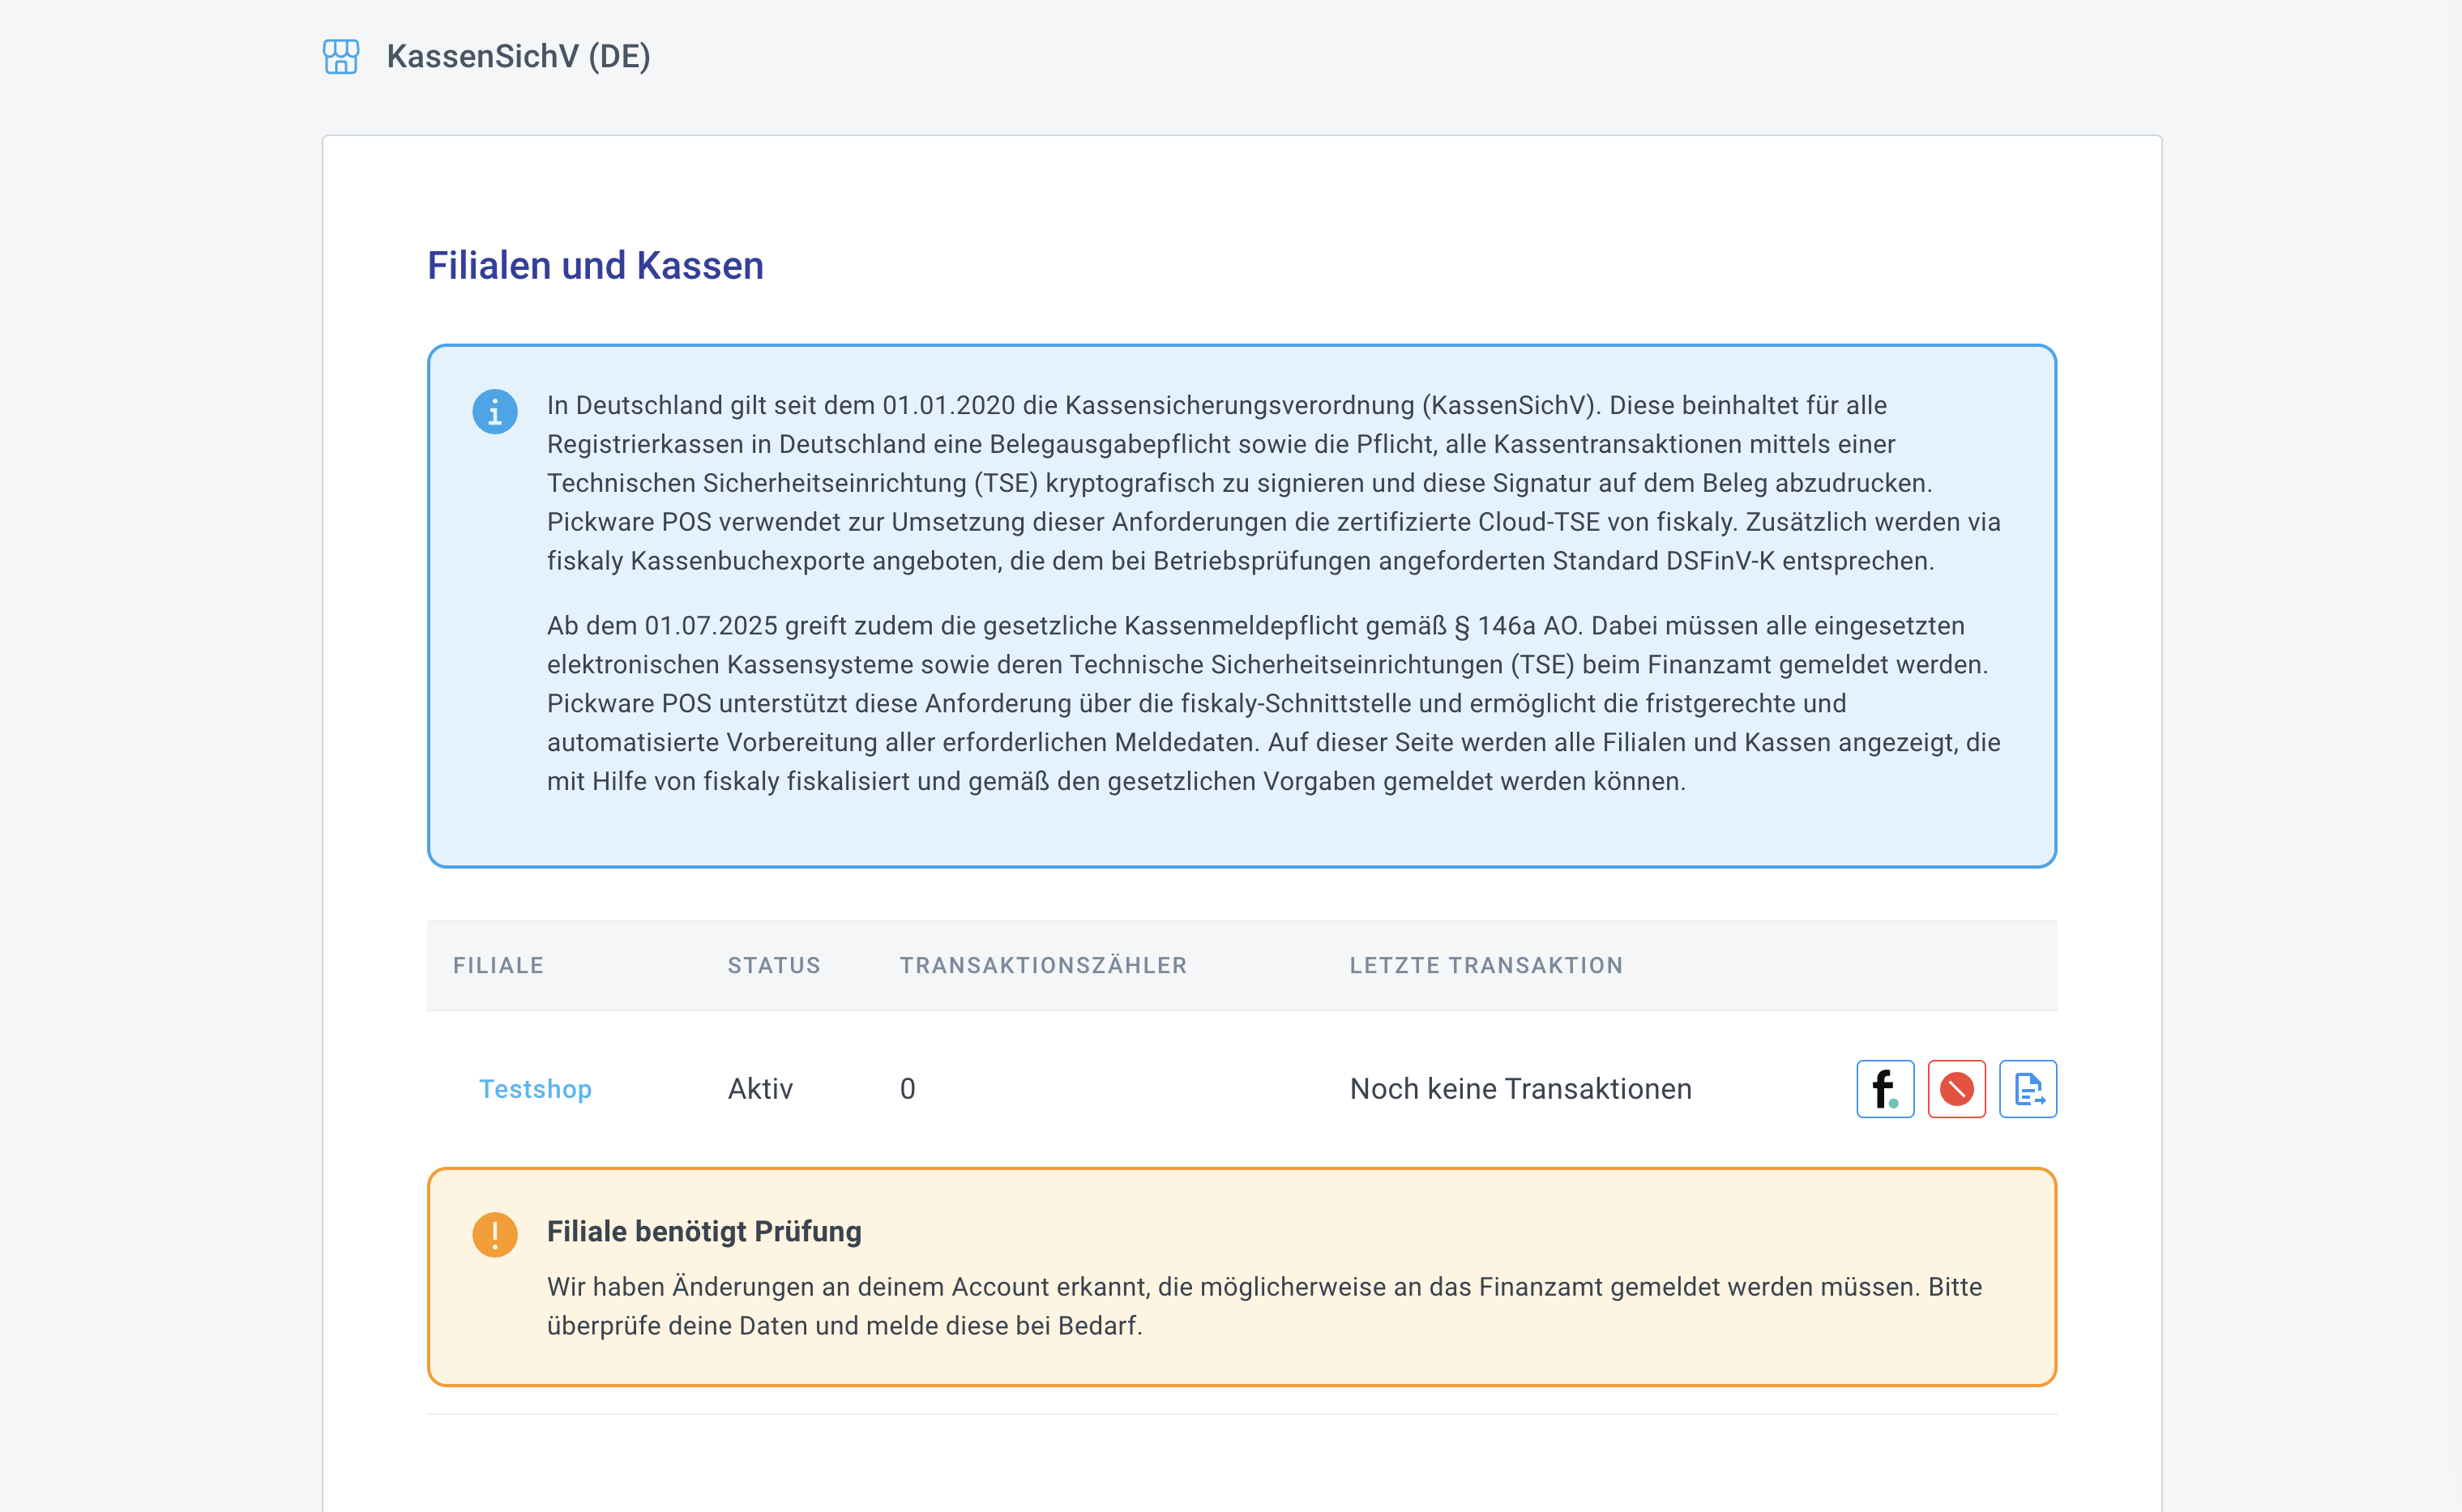Screen dimensions: 2462x1512
Task: Click the info paragraph starting In Deutschland
Action: pos(1272,483)
